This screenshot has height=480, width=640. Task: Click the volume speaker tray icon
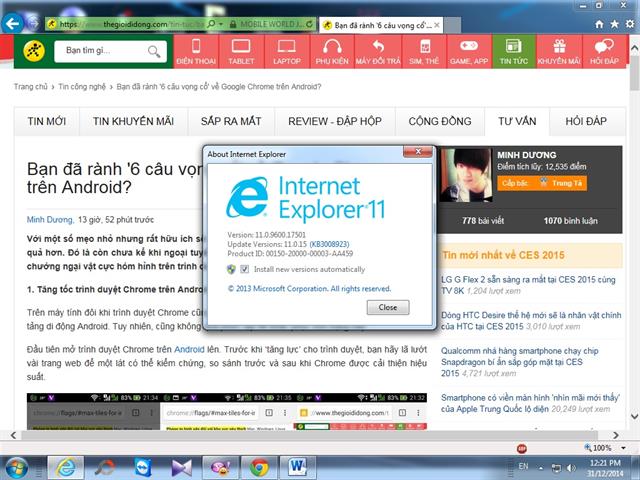click(x=571, y=468)
